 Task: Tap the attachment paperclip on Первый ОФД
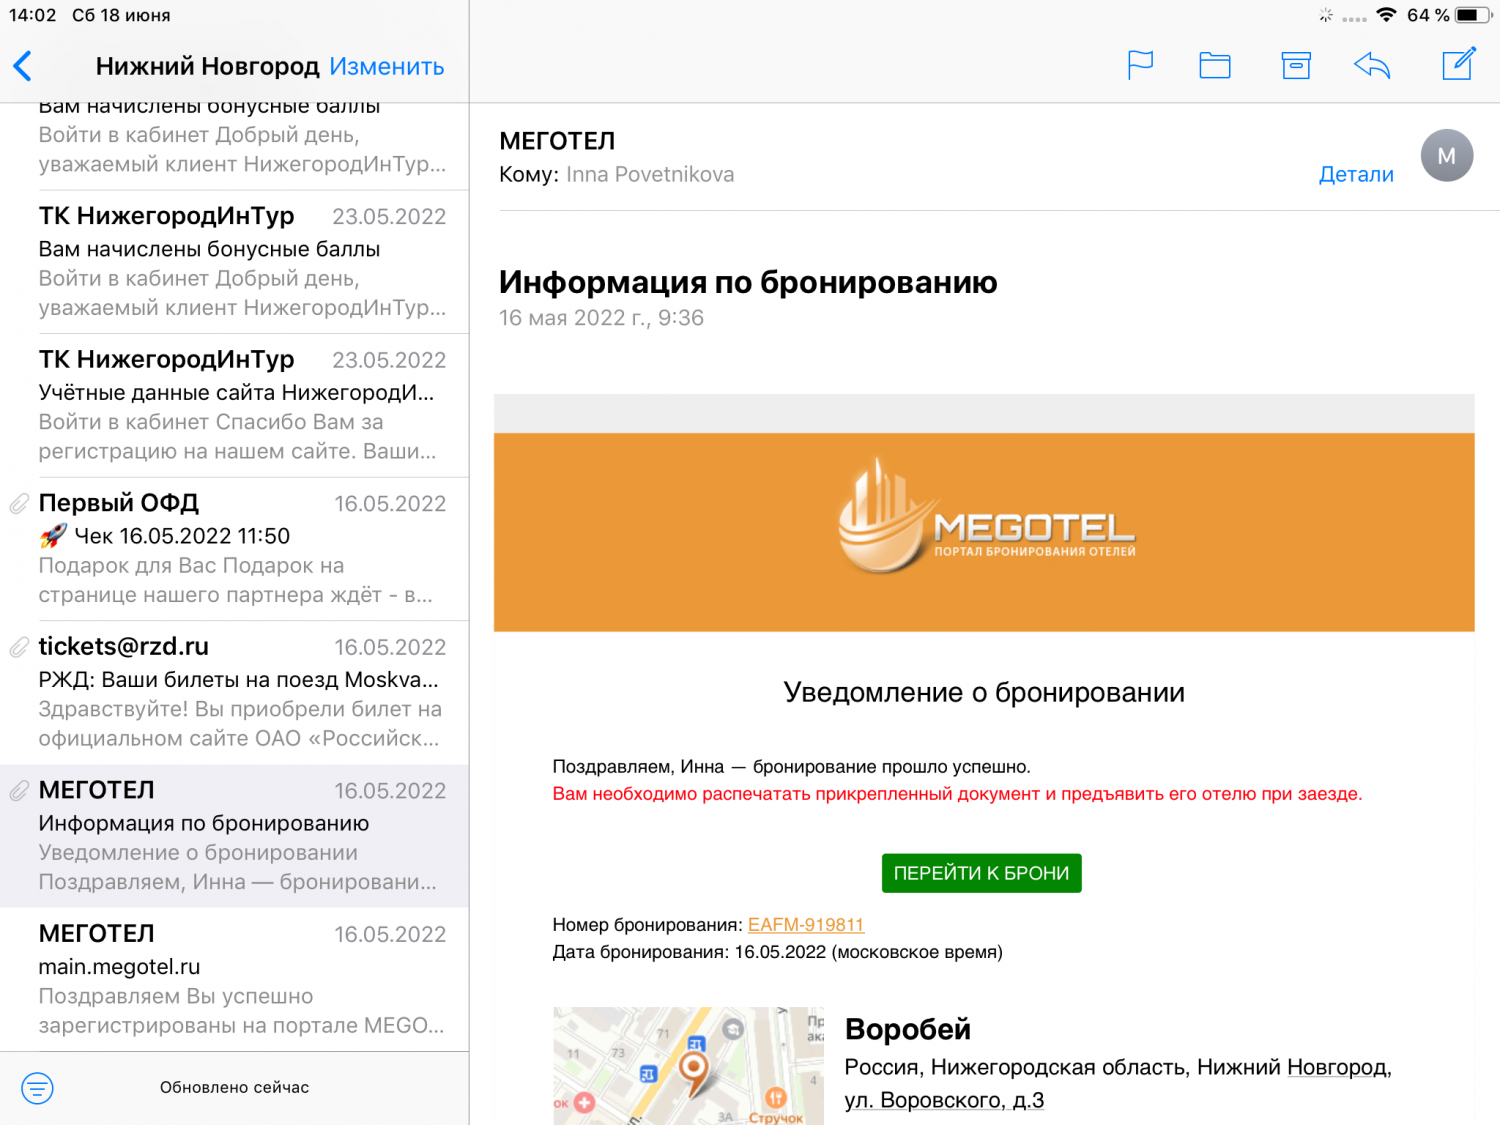[19, 503]
